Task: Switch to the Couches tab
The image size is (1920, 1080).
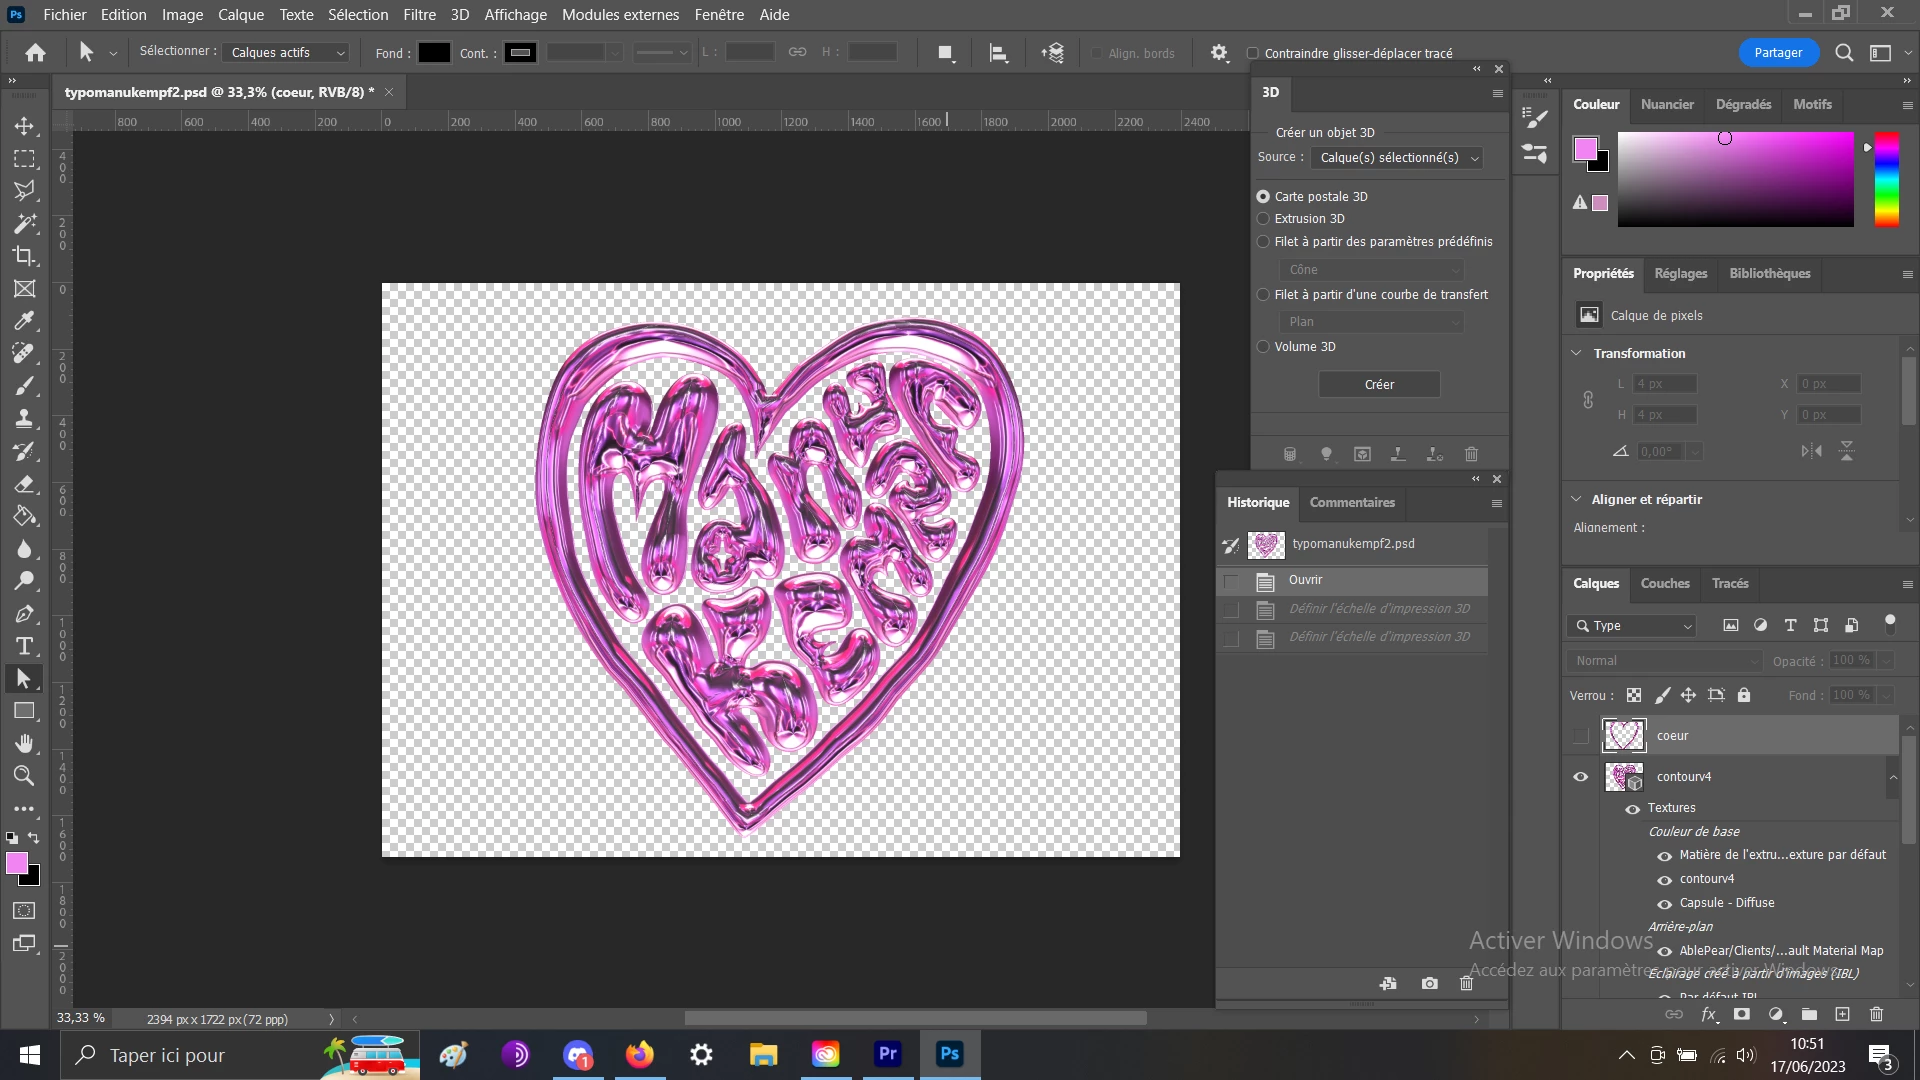Action: tap(1664, 583)
